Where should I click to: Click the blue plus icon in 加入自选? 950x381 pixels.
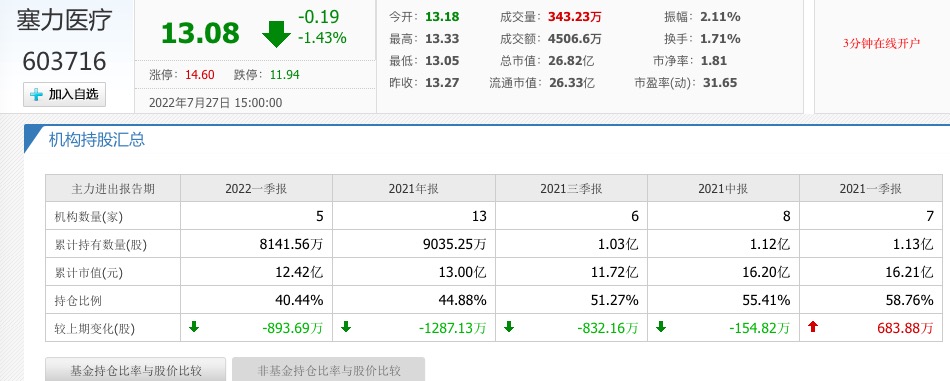click(x=36, y=94)
